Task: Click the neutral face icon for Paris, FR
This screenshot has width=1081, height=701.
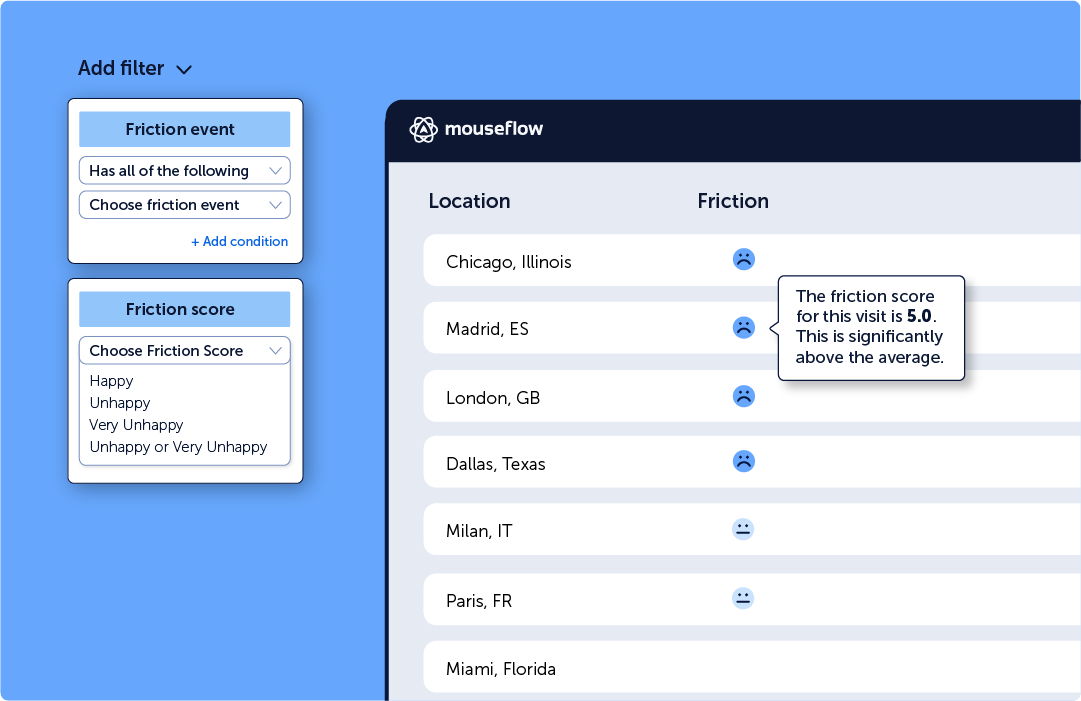Action: click(x=743, y=599)
